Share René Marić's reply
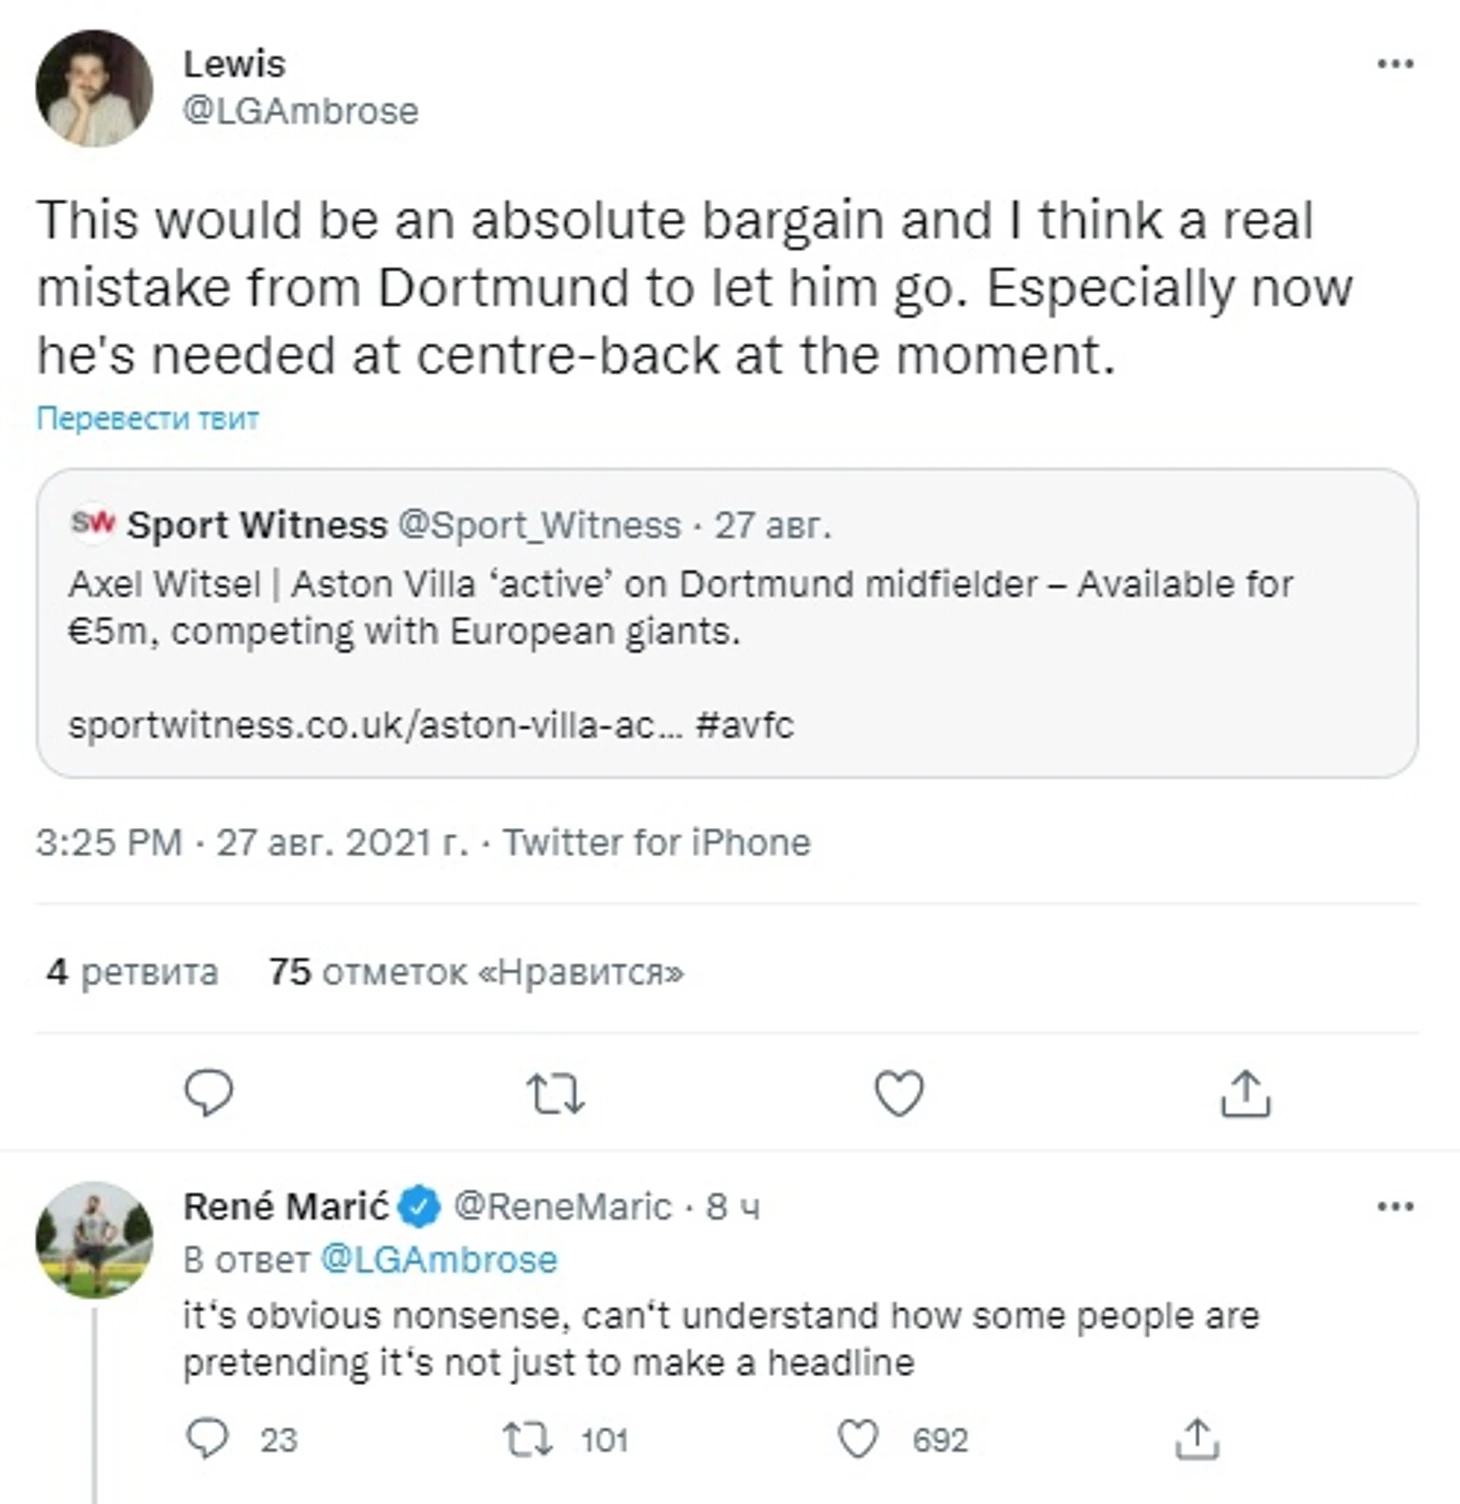The height and width of the screenshot is (1504, 1460). (1197, 1440)
